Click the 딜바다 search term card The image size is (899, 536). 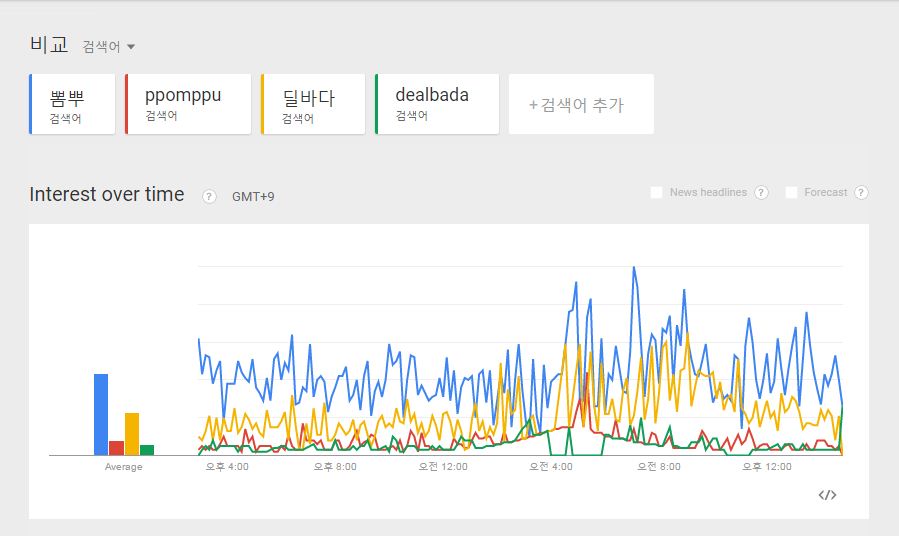point(312,104)
